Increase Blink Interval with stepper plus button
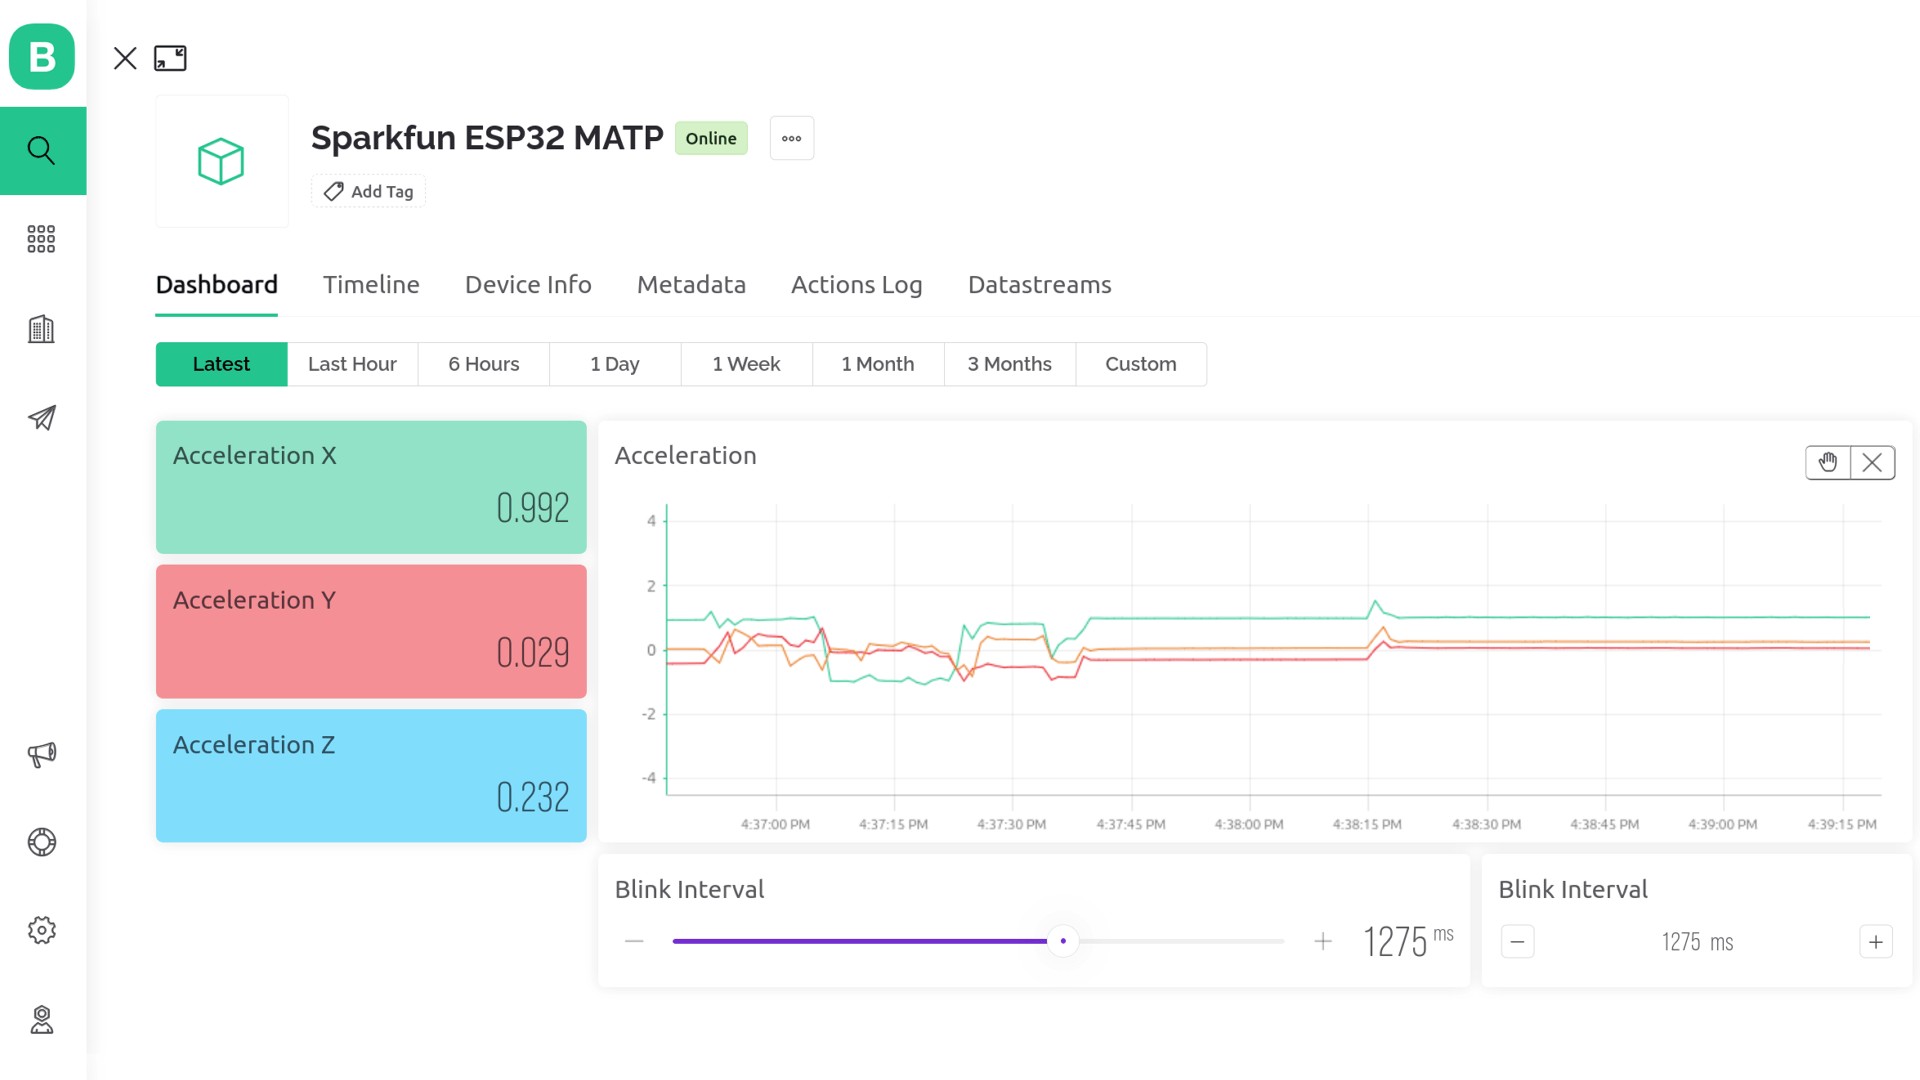Image resolution: width=1920 pixels, height=1080 pixels. (x=1876, y=942)
